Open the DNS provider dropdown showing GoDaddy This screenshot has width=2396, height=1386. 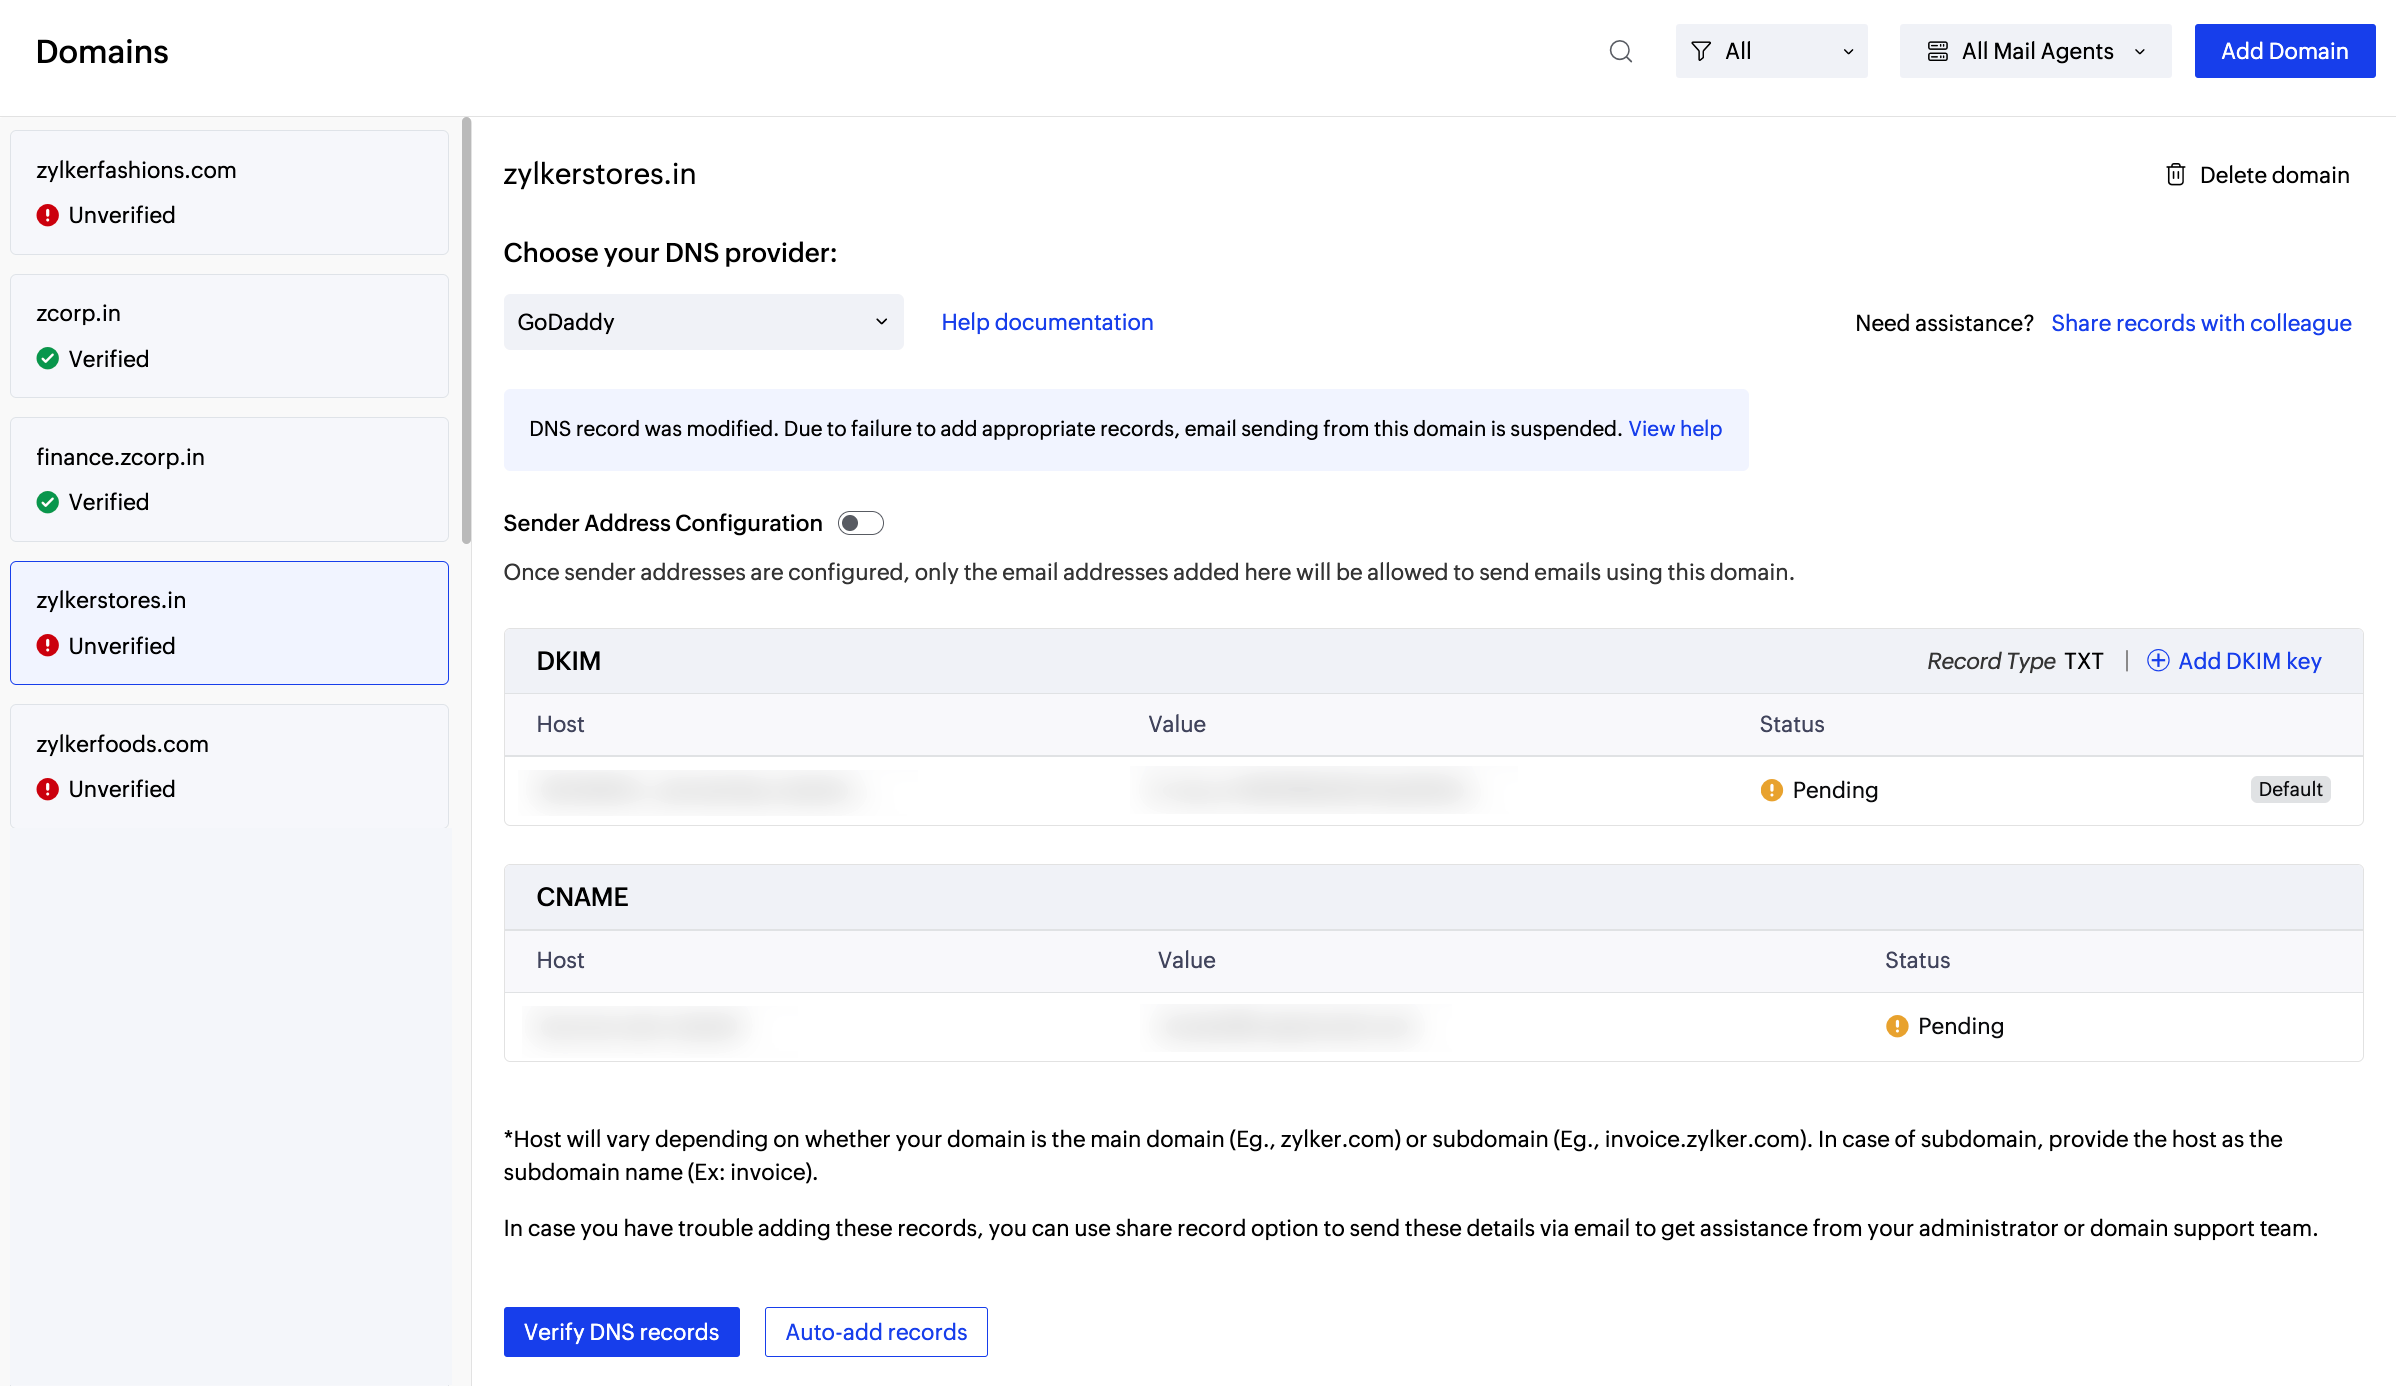click(x=703, y=322)
